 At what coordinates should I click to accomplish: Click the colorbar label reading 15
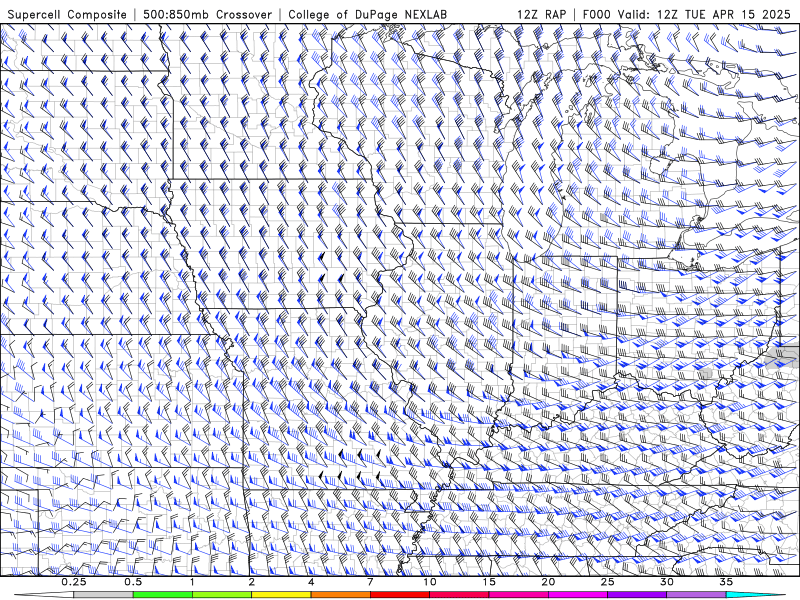coord(489,582)
